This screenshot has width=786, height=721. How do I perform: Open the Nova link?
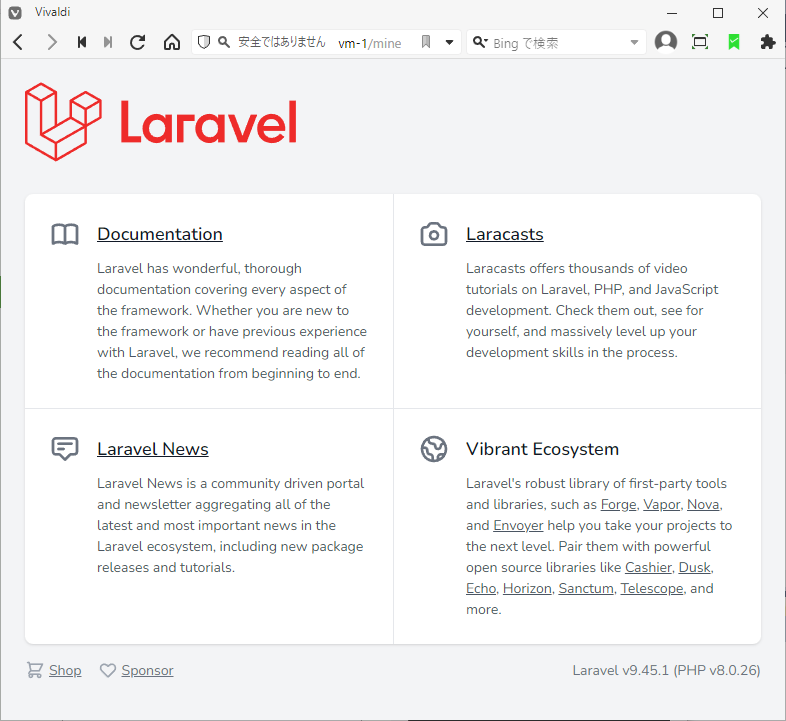pos(703,504)
